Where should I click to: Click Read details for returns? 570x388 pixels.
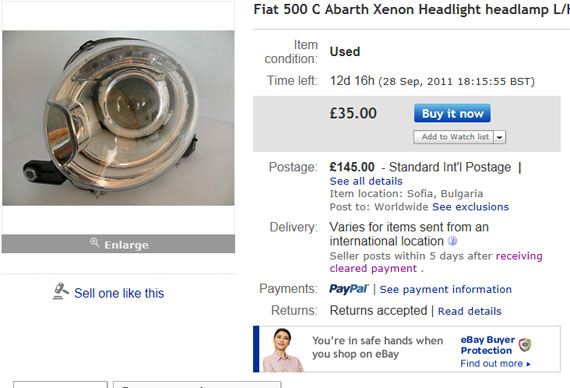pyautogui.click(x=470, y=311)
